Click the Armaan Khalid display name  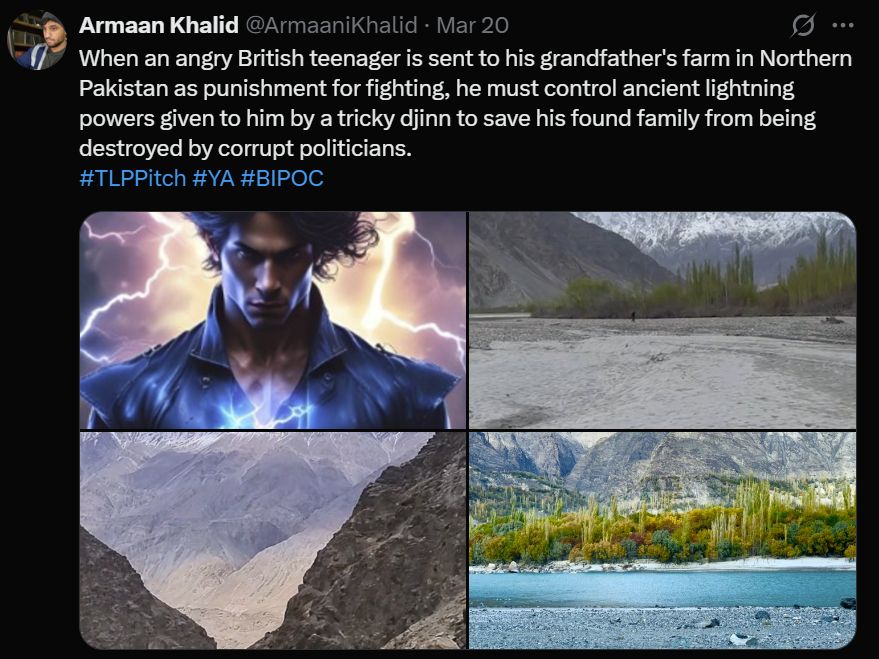tap(159, 25)
